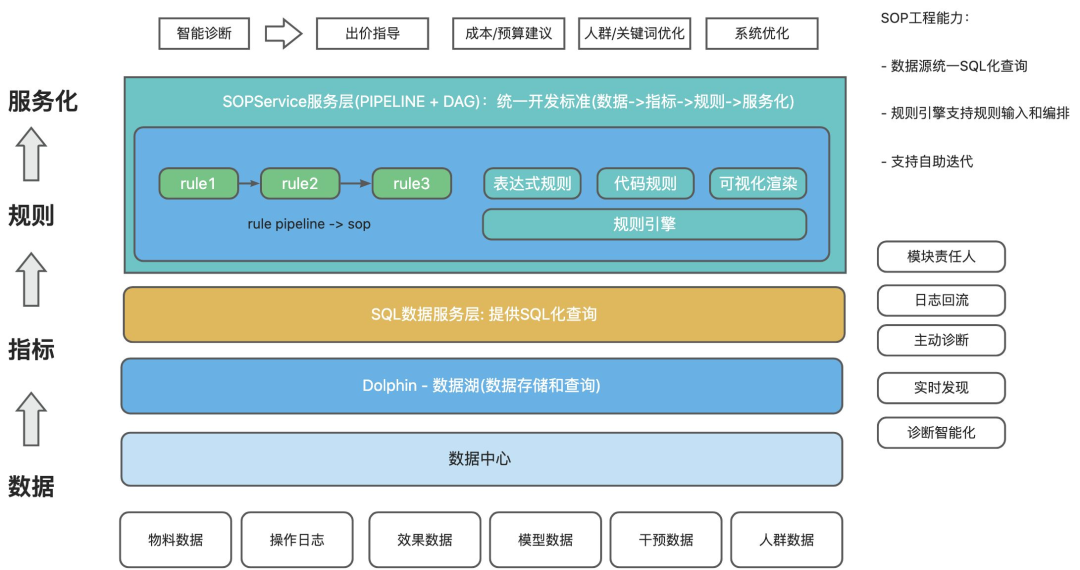The image size is (1080, 570).
Task: Click the 人群数据 box
Action: click(x=787, y=540)
